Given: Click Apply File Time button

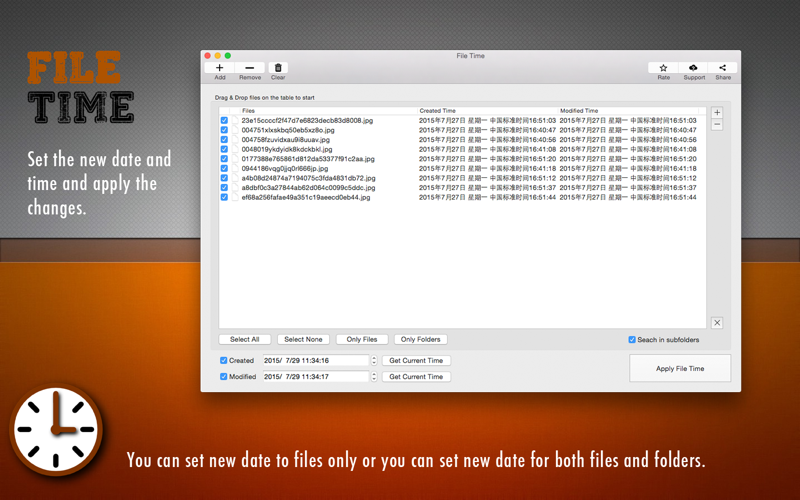Looking at the screenshot, I should tap(680, 368).
